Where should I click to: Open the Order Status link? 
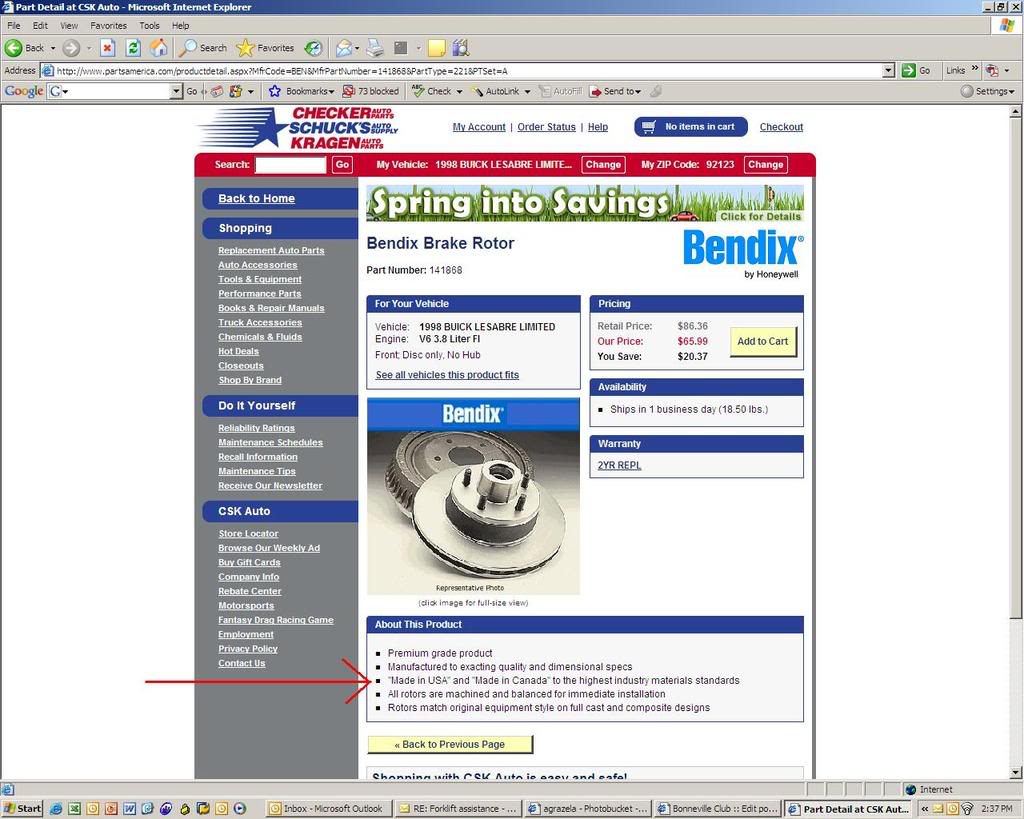pos(547,127)
